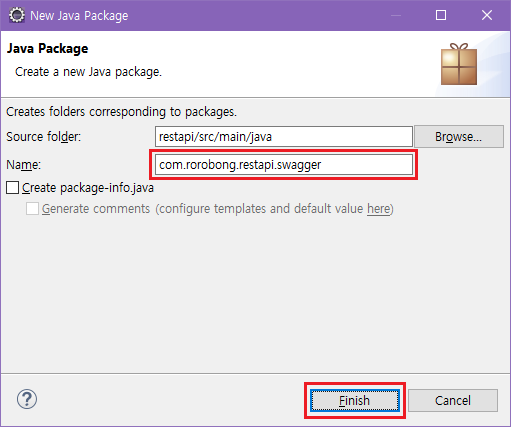The height and width of the screenshot is (427, 511).
Task: Click the 'New Java Package' title text
Action: [79, 16]
